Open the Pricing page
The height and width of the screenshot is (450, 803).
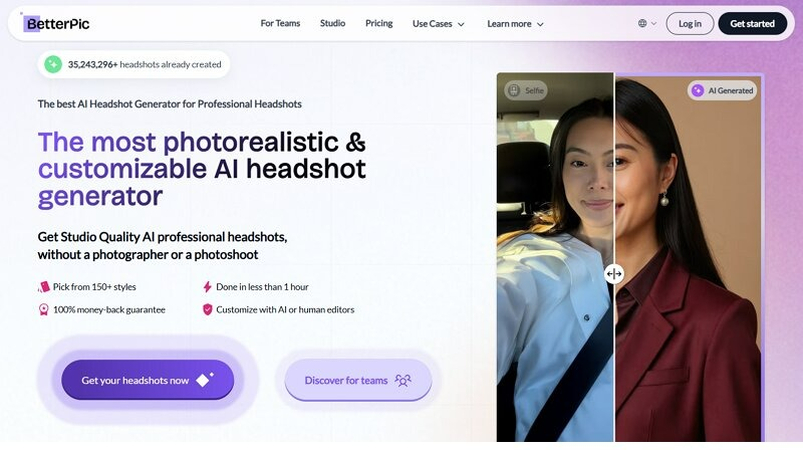[x=379, y=24]
